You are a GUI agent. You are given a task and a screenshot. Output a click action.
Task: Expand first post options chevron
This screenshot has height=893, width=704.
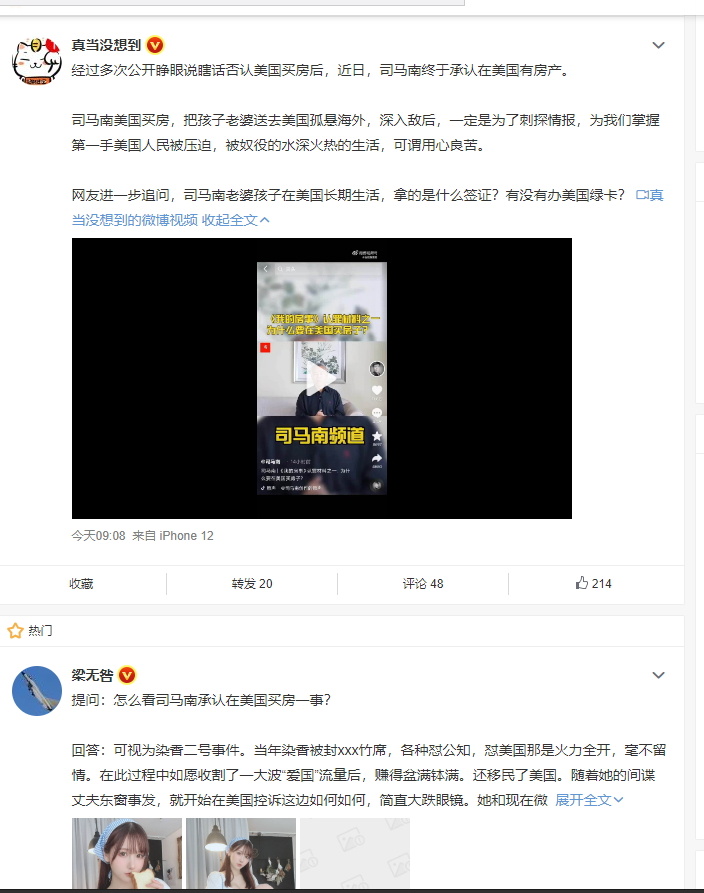658,45
